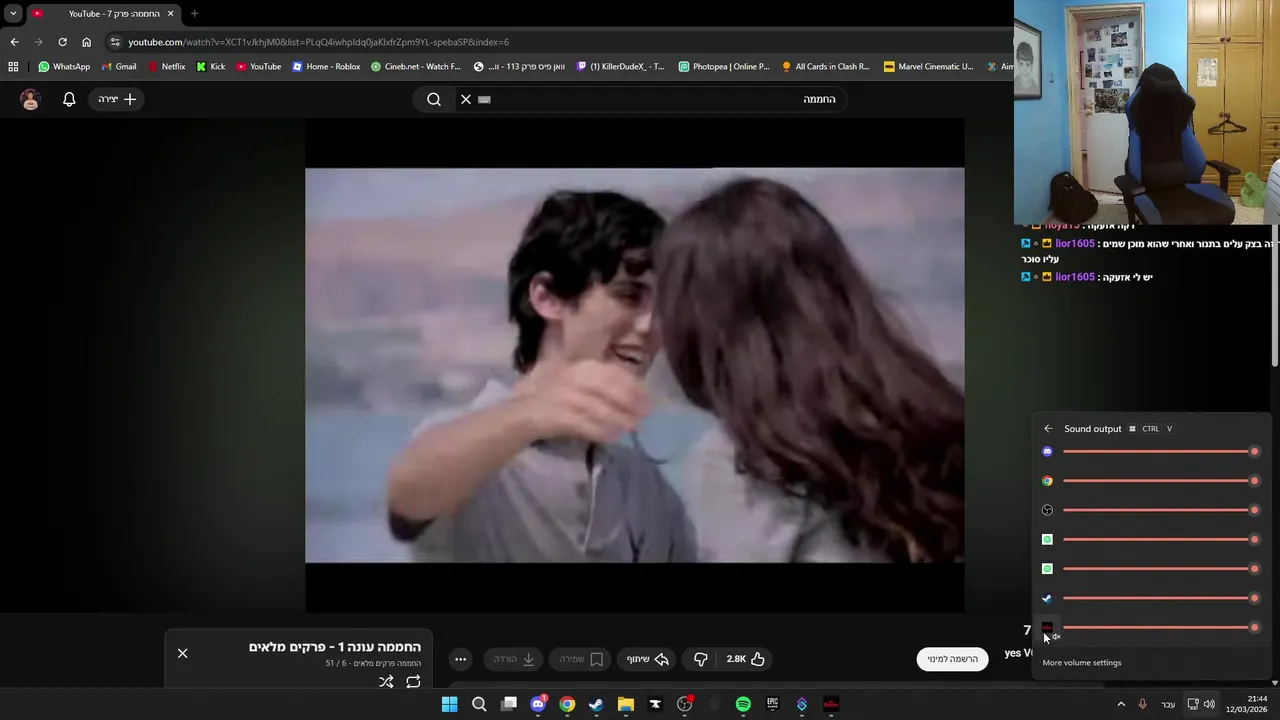Open the YouTube account avatar menu
The image size is (1280, 720).
click(x=30, y=99)
